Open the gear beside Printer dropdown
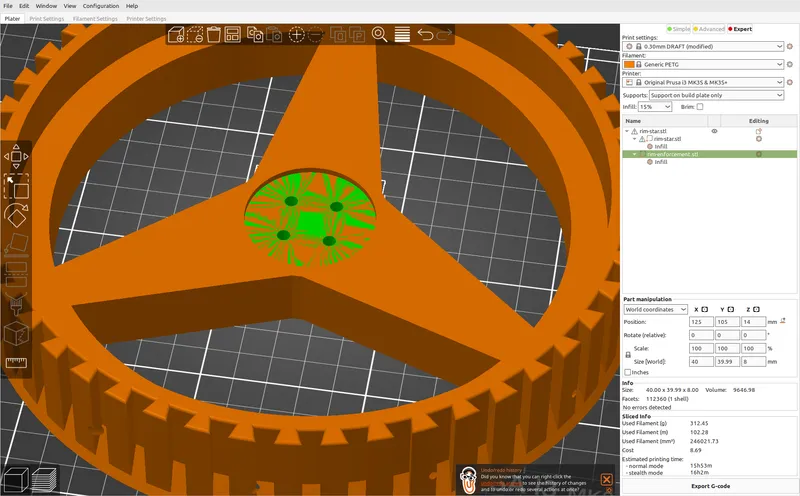This screenshot has height=496, width=800. 790,82
